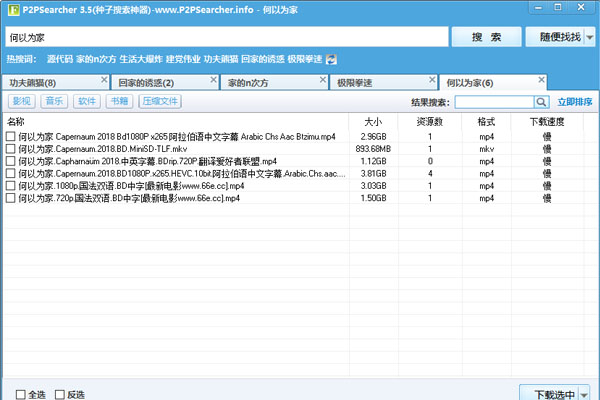Sort by the 大小 column header
This screenshot has width=600, height=400.
click(x=373, y=121)
